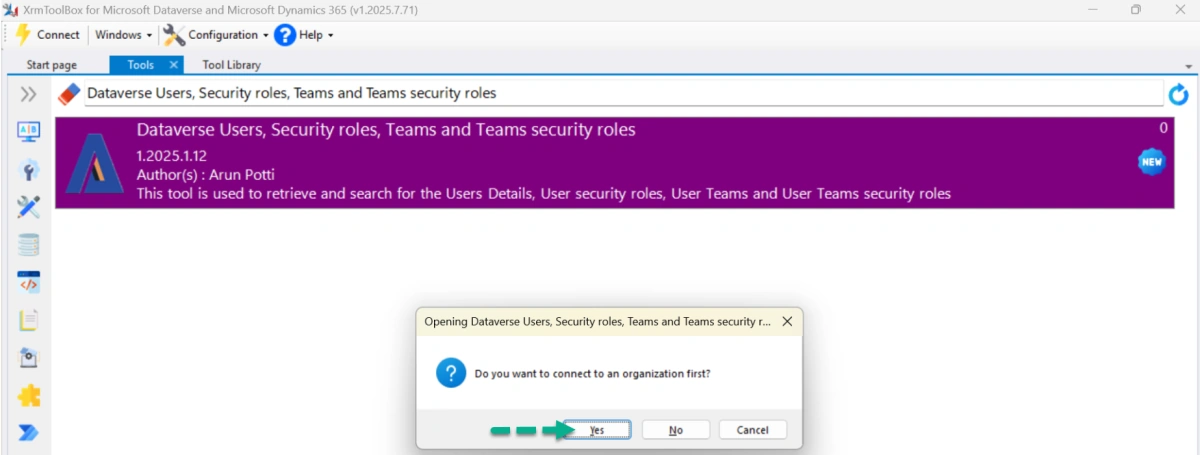Select the blue Power Automate sidebar icon
The image size is (1200, 455).
pos(28,433)
